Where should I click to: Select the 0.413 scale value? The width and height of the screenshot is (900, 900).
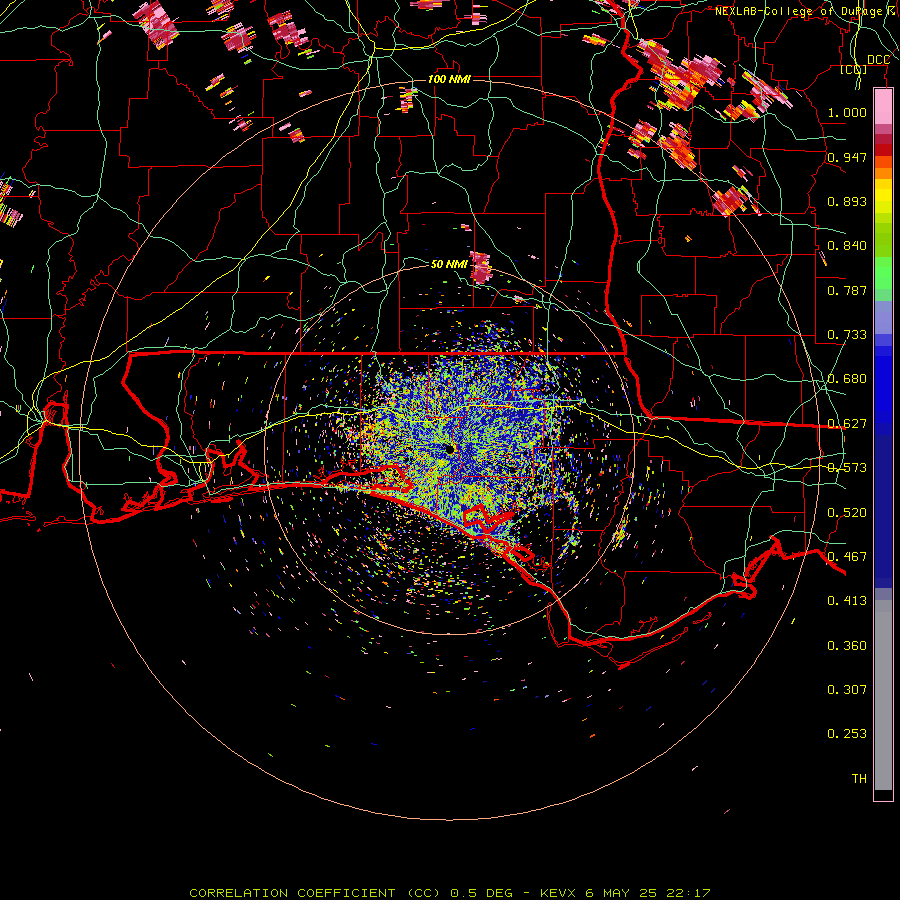847,601
